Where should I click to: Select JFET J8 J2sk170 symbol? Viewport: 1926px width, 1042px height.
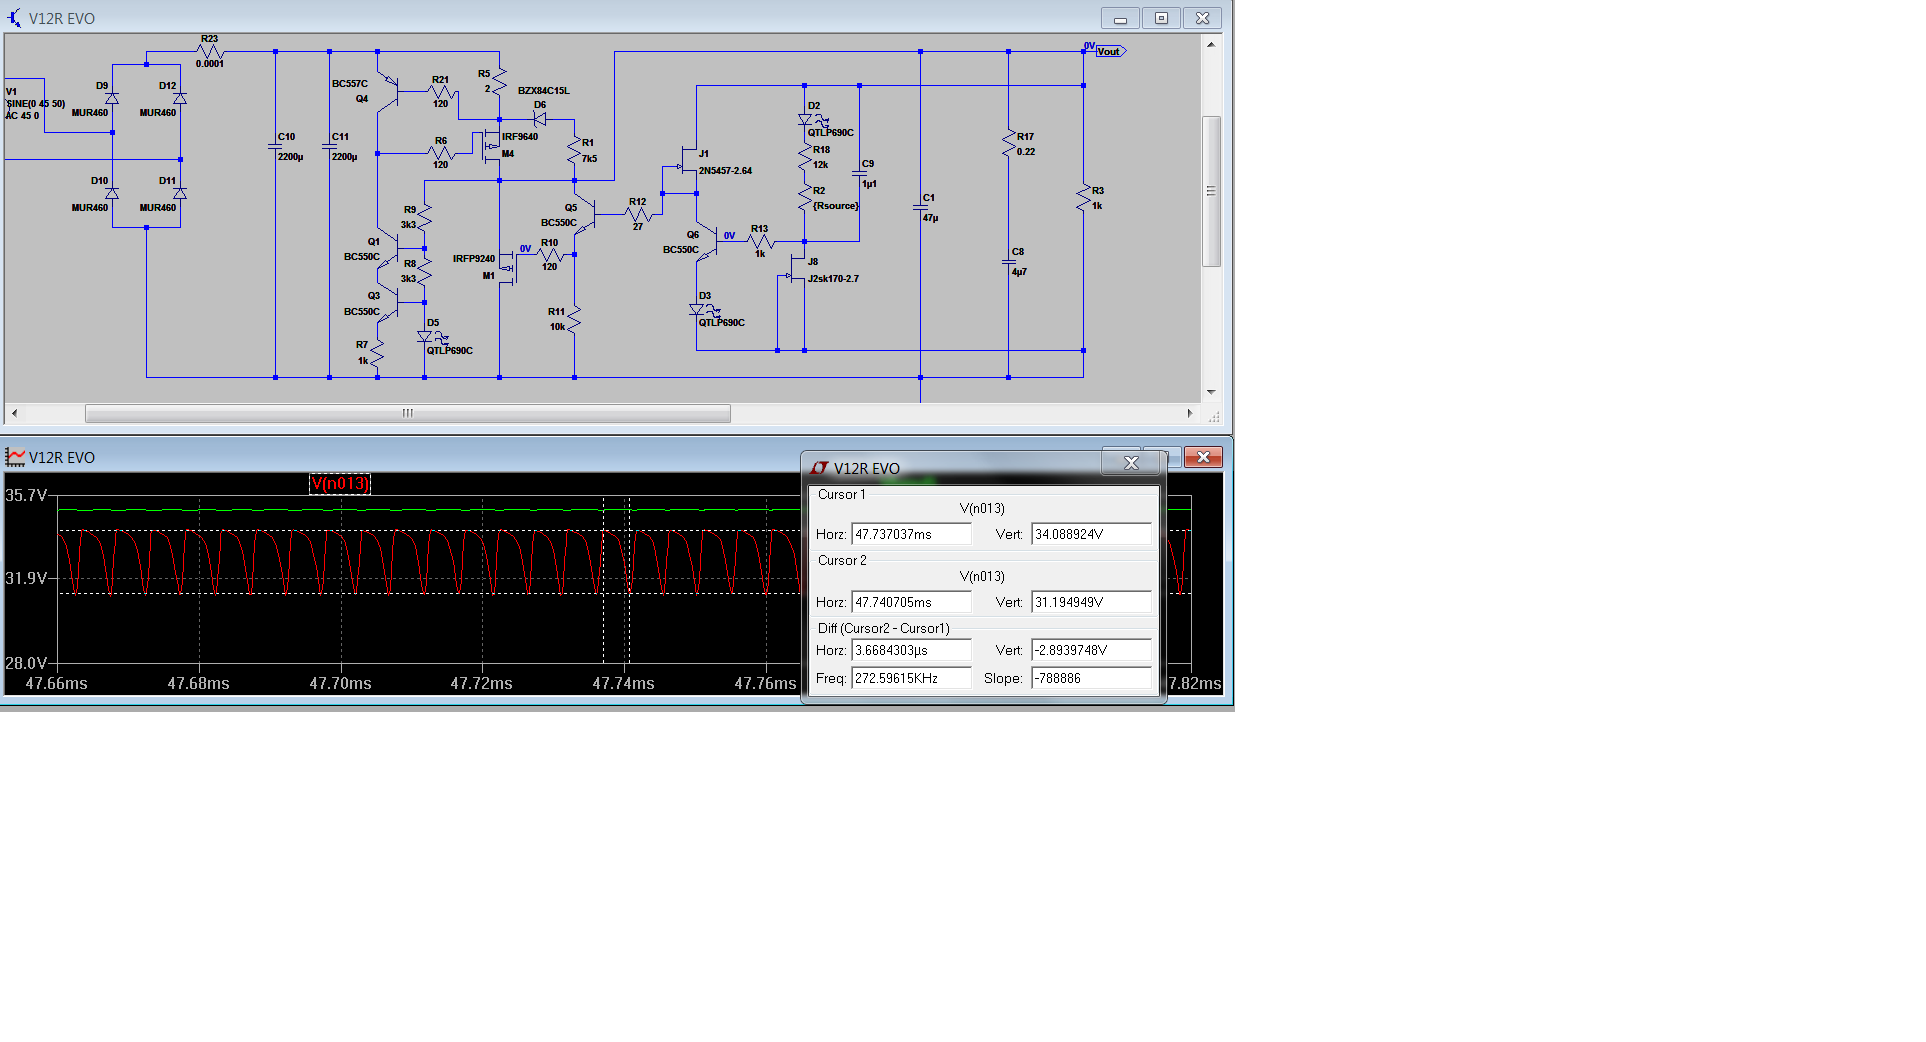point(797,270)
